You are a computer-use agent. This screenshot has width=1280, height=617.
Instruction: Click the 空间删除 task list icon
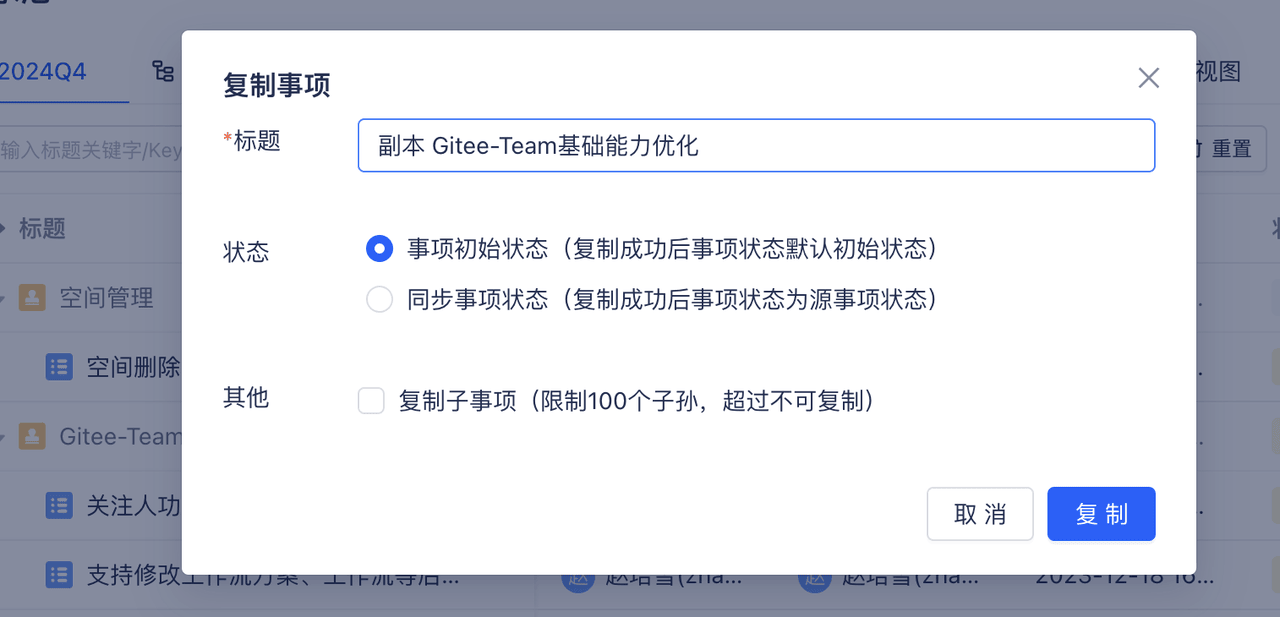(59, 366)
